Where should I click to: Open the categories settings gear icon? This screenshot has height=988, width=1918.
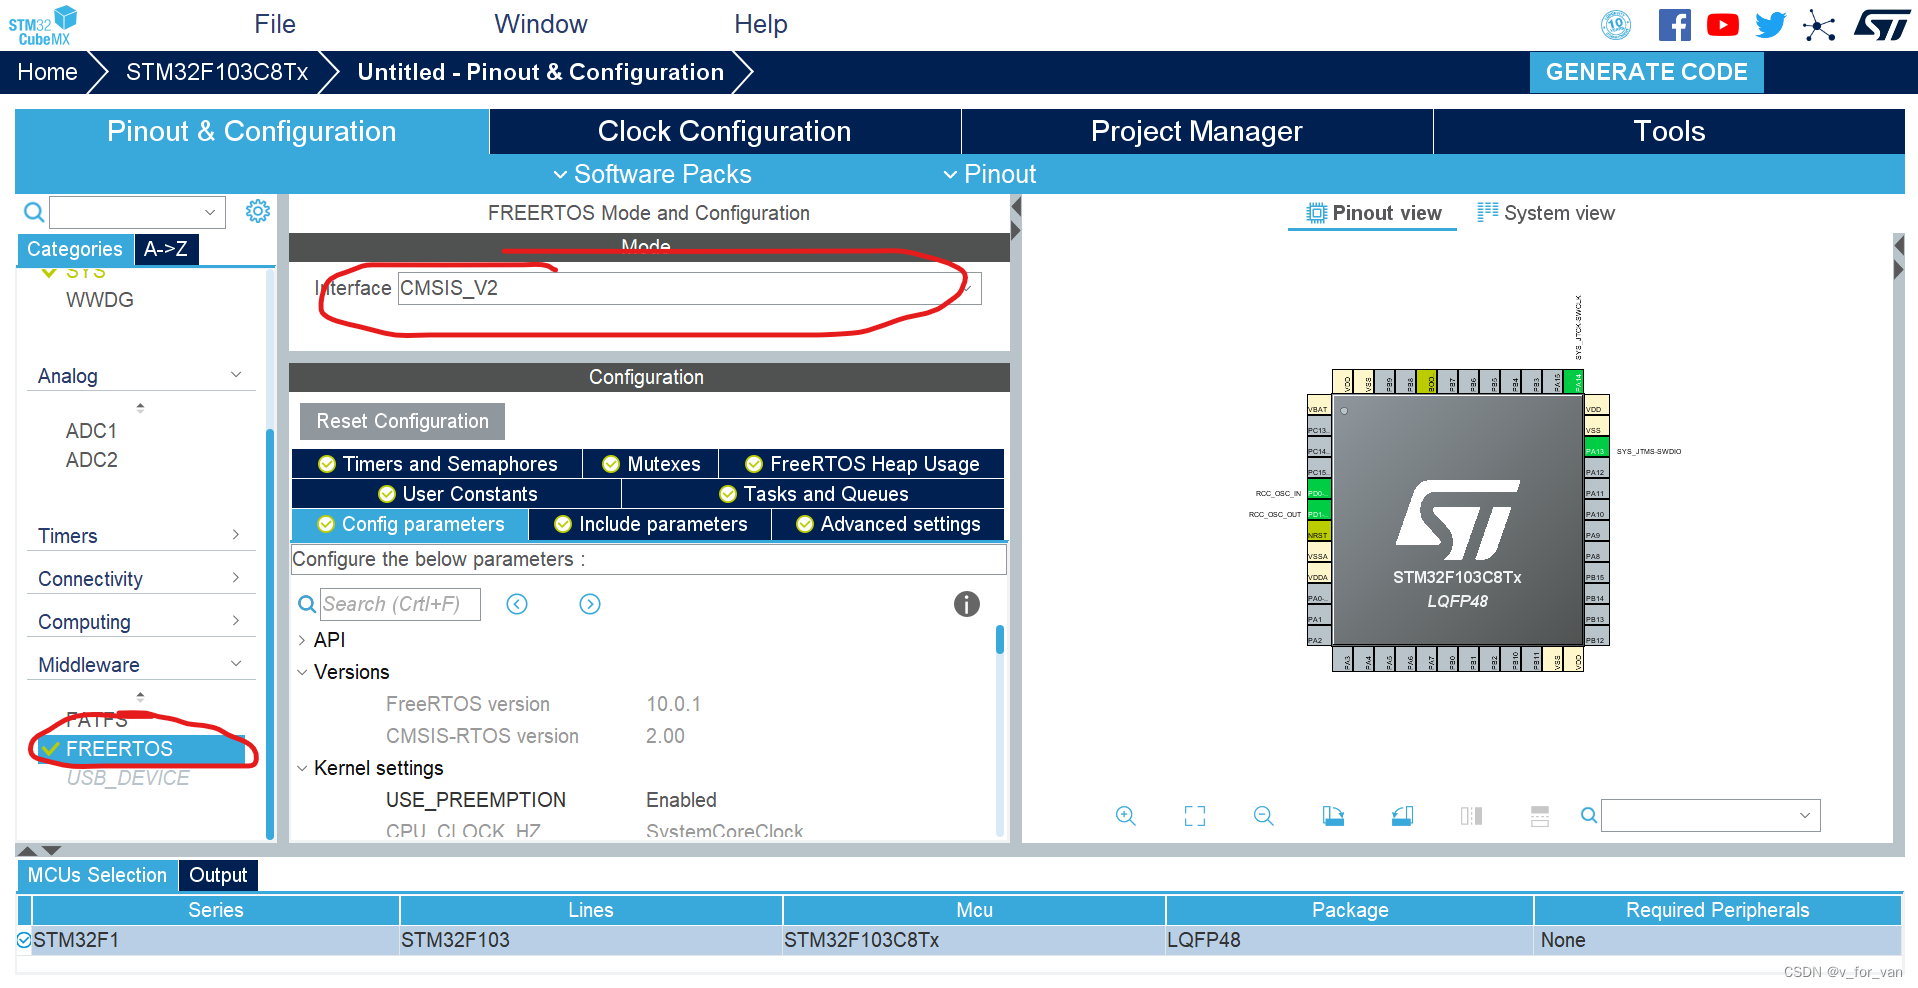point(258,211)
